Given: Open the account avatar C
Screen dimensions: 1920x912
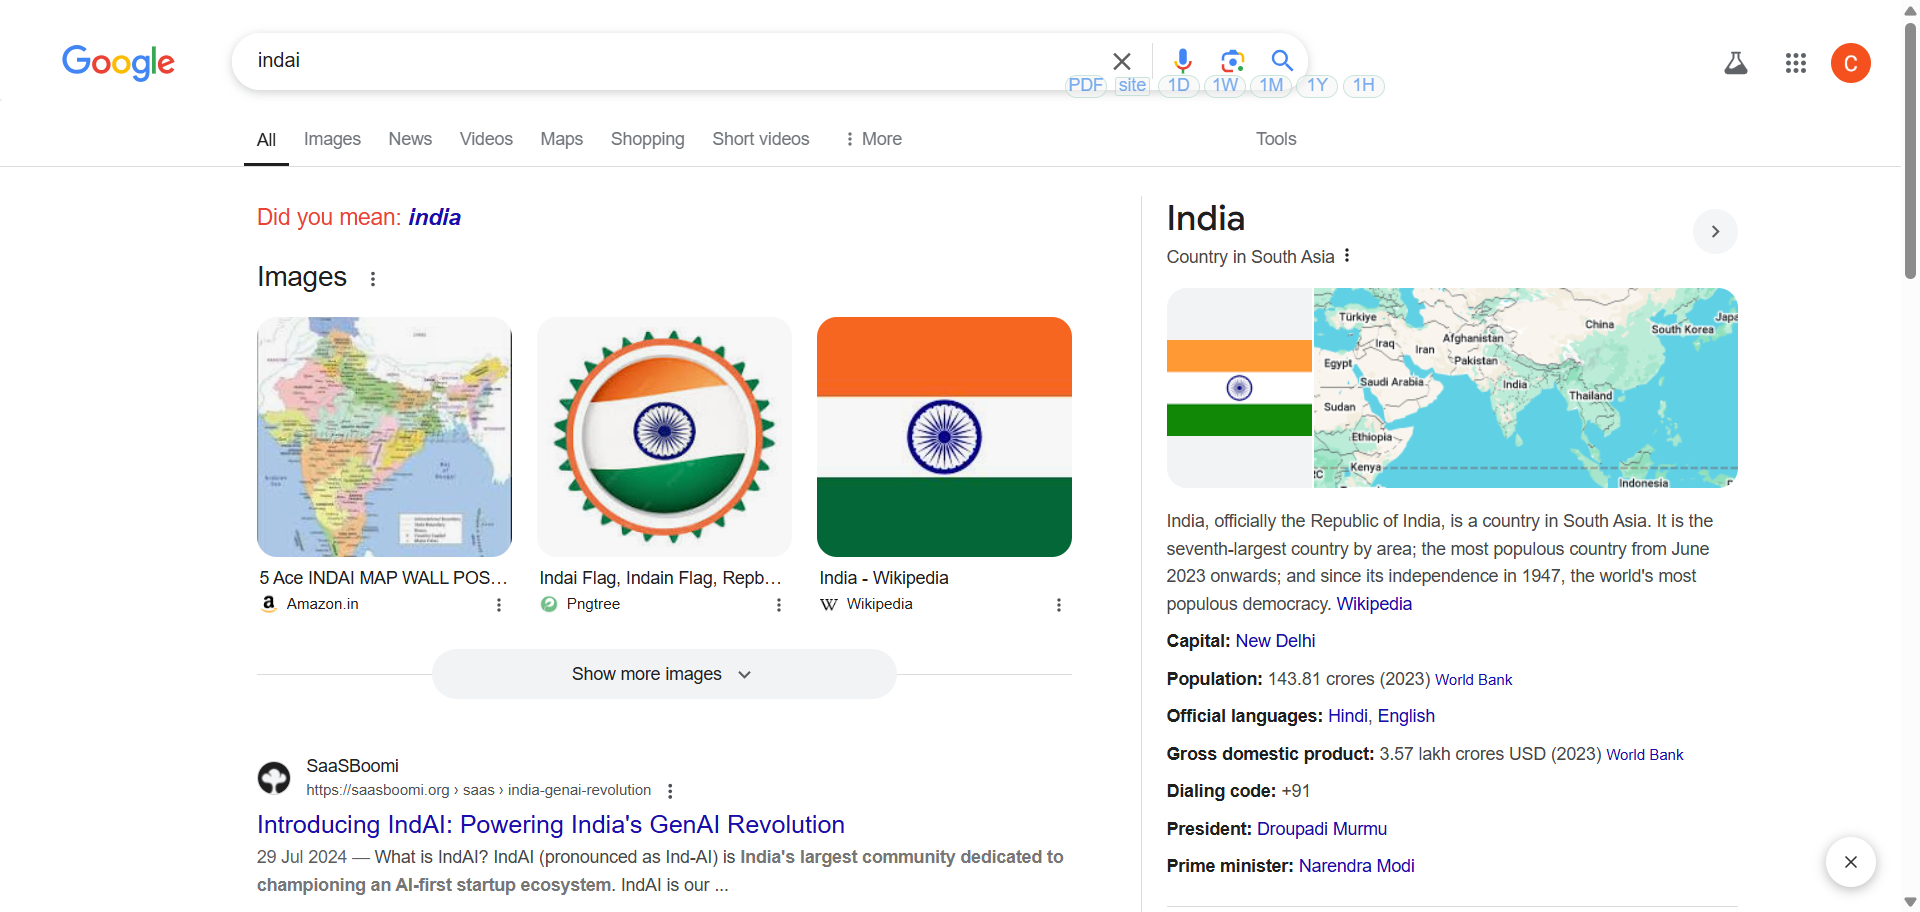Looking at the screenshot, I should [x=1851, y=63].
